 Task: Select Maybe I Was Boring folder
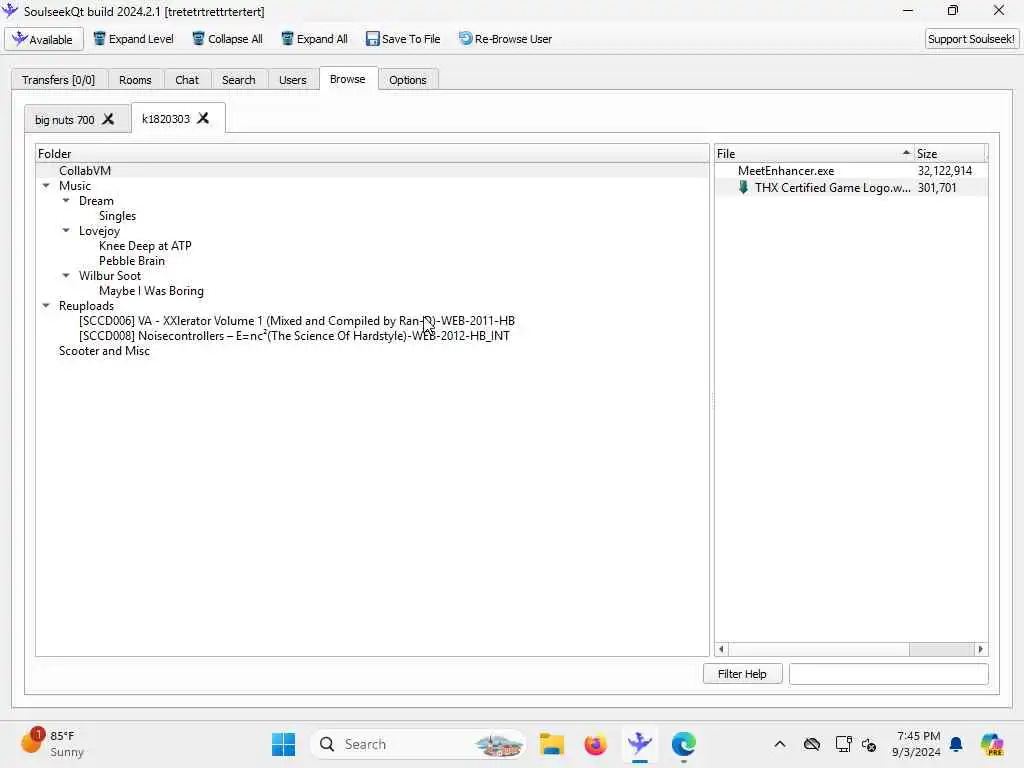click(152, 291)
